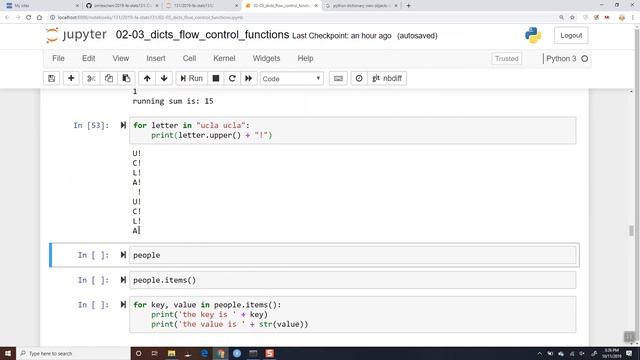
Task: Click into the 'for letter in' code cell
Action: pyautogui.click(x=353, y=131)
